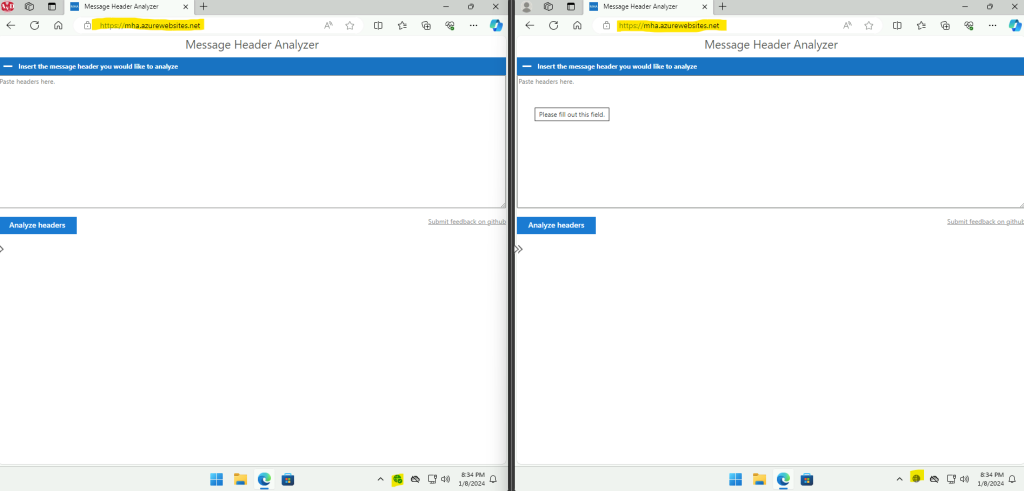Click Analyze headers button in right window

556,225
